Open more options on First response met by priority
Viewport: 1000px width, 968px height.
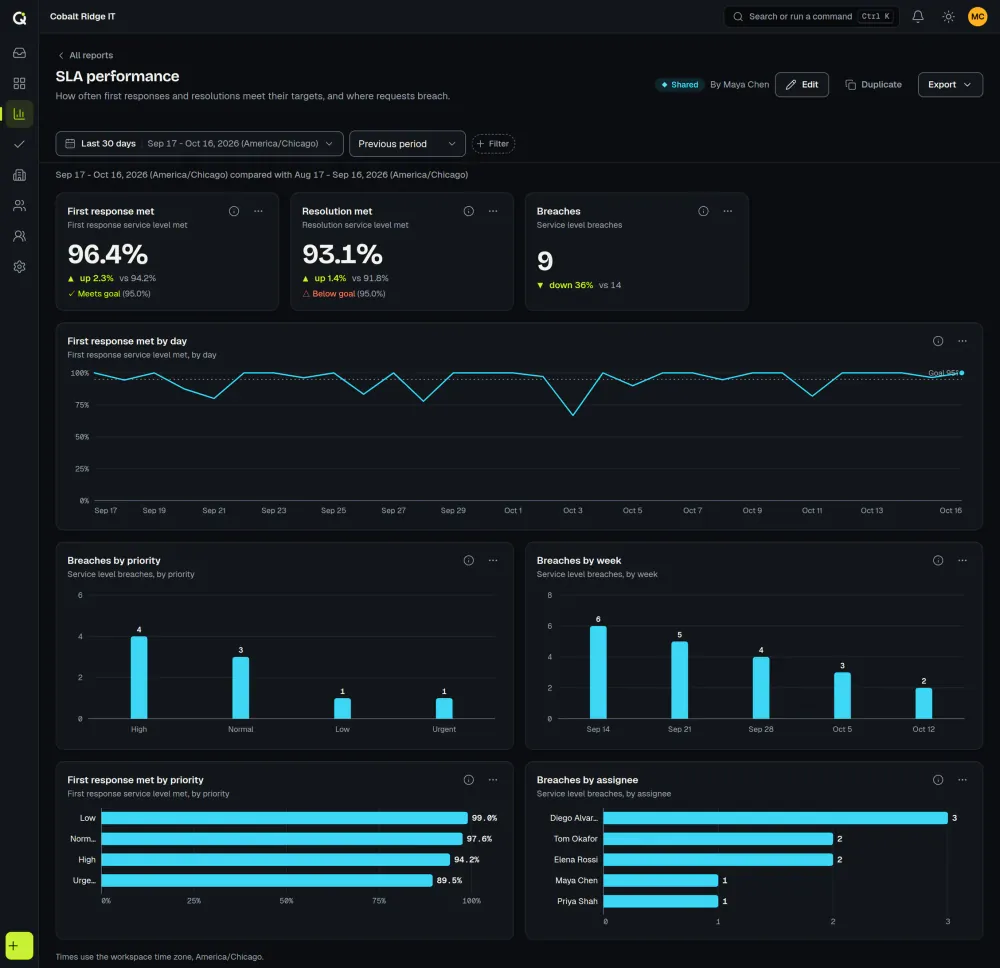tap(493, 780)
